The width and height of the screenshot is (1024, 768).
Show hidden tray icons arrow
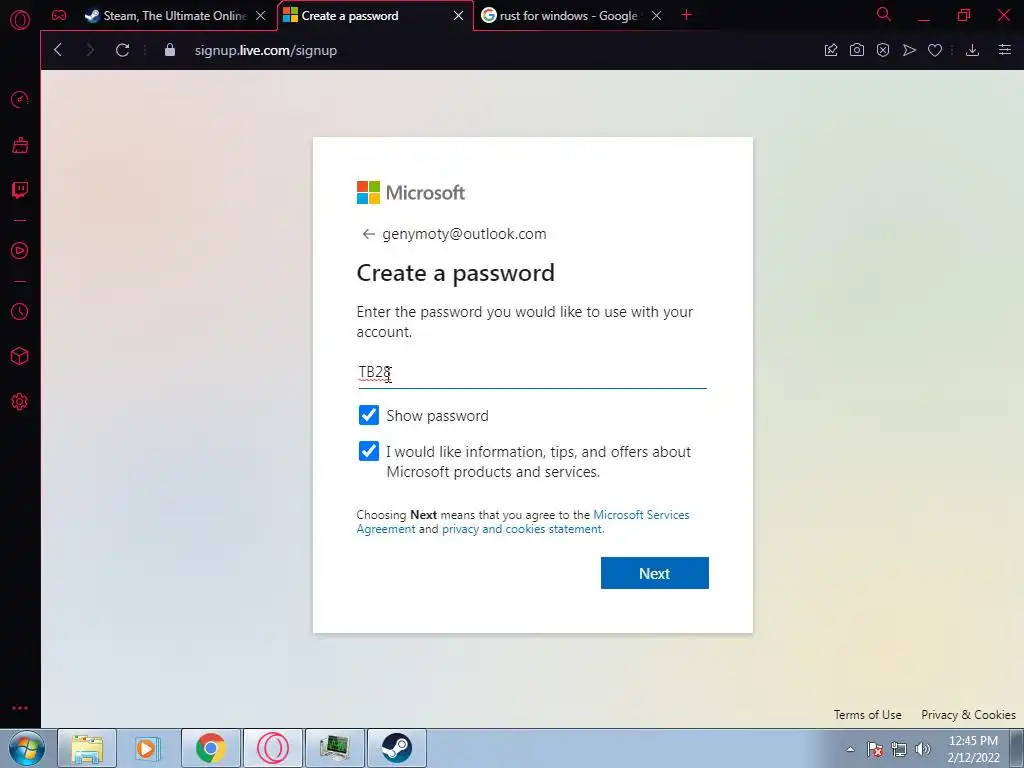point(850,749)
